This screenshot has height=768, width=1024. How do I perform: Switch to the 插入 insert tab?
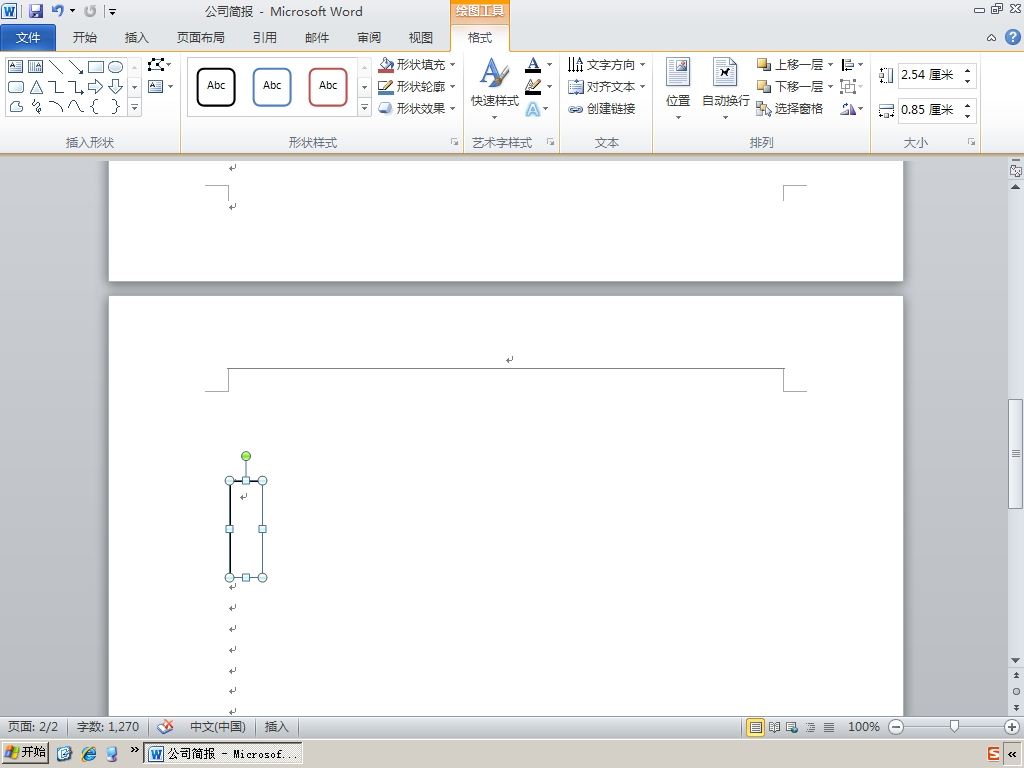click(x=136, y=38)
